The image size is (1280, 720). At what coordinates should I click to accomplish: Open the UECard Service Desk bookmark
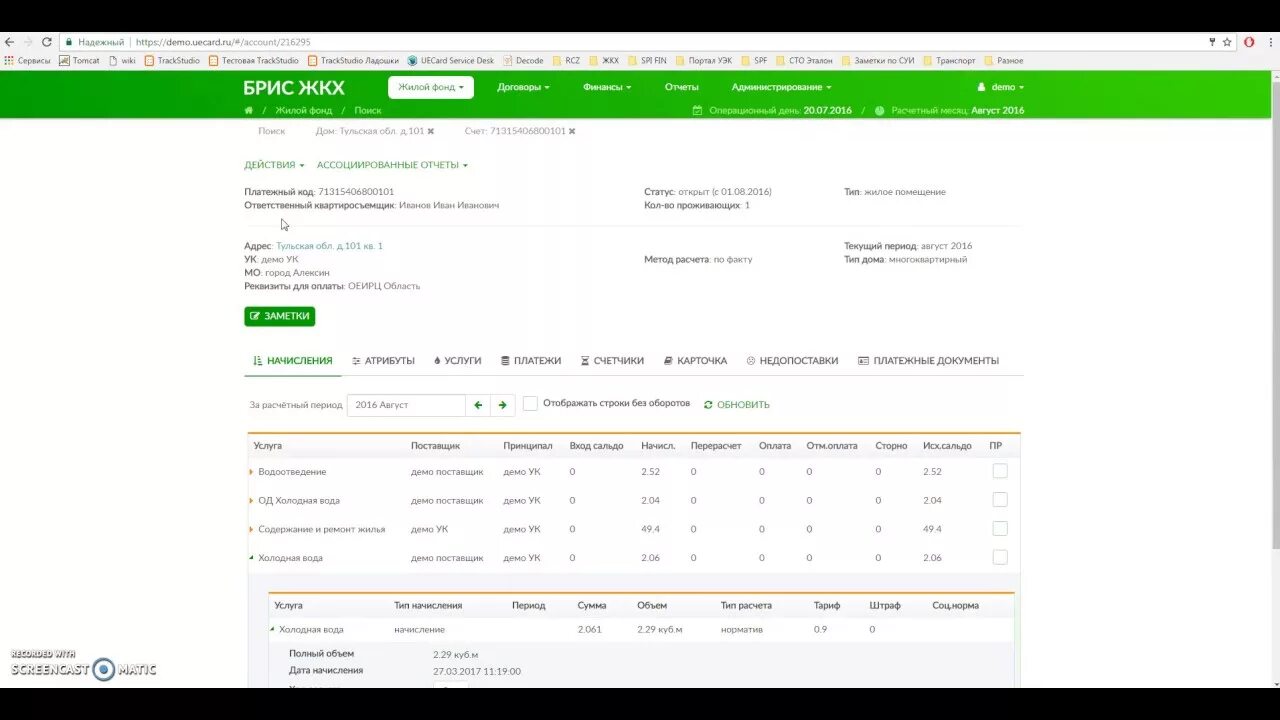coord(451,60)
